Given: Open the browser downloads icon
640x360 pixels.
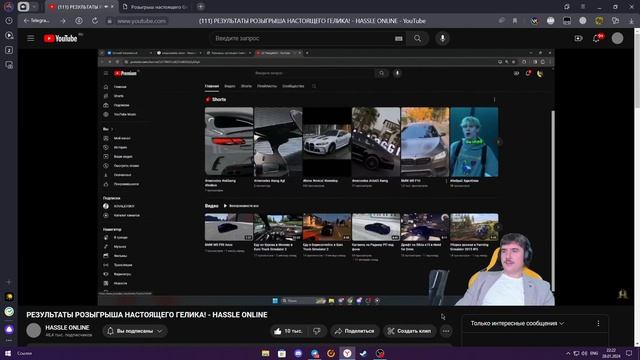Looking at the screenshot, I should 631,21.
